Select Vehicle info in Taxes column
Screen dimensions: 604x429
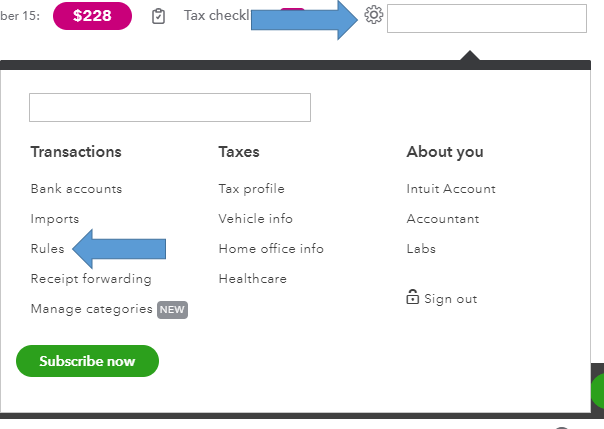[x=255, y=219]
